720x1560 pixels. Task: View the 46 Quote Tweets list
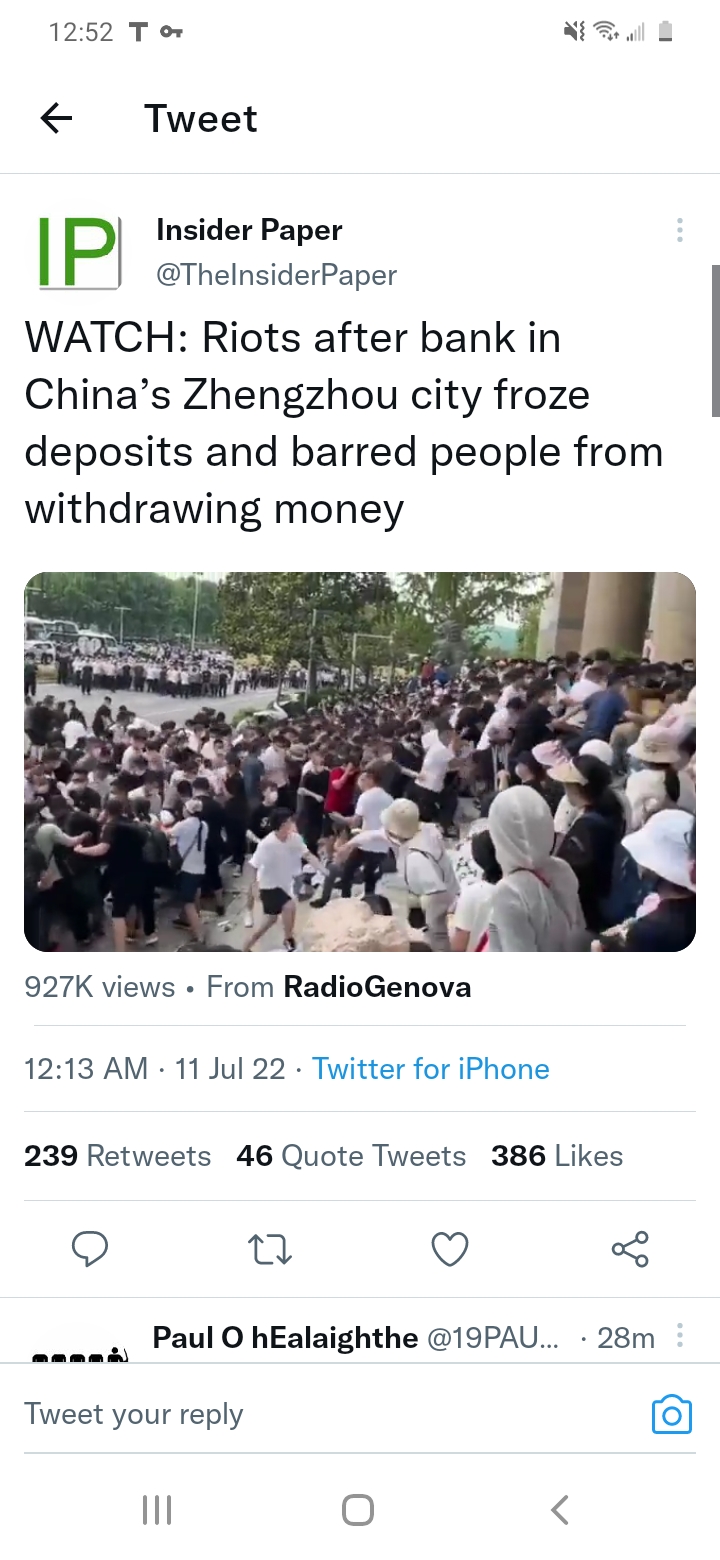[351, 1156]
